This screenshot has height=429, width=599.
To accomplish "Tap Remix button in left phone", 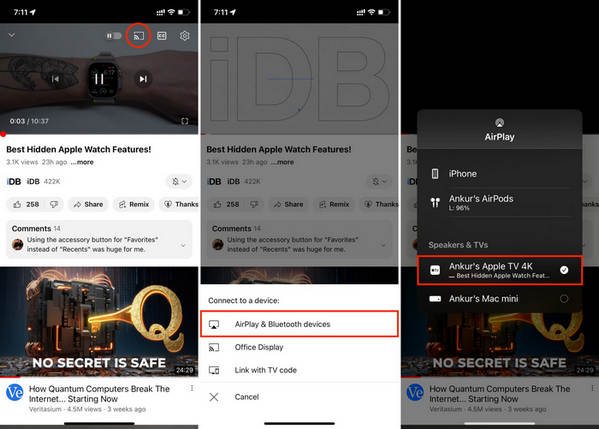I will tap(134, 204).
